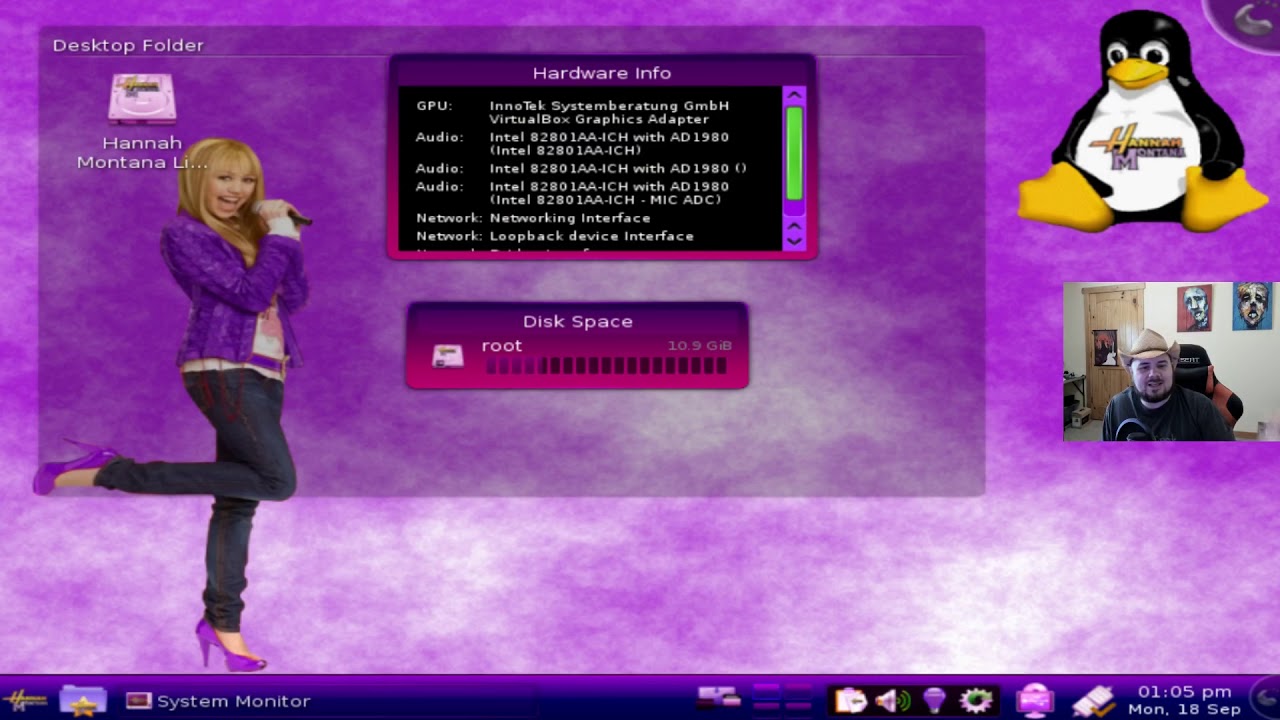The image size is (1280, 720).
Task: Select the Network: Networking Interface row
Action: pyautogui.click(x=533, y=218)
